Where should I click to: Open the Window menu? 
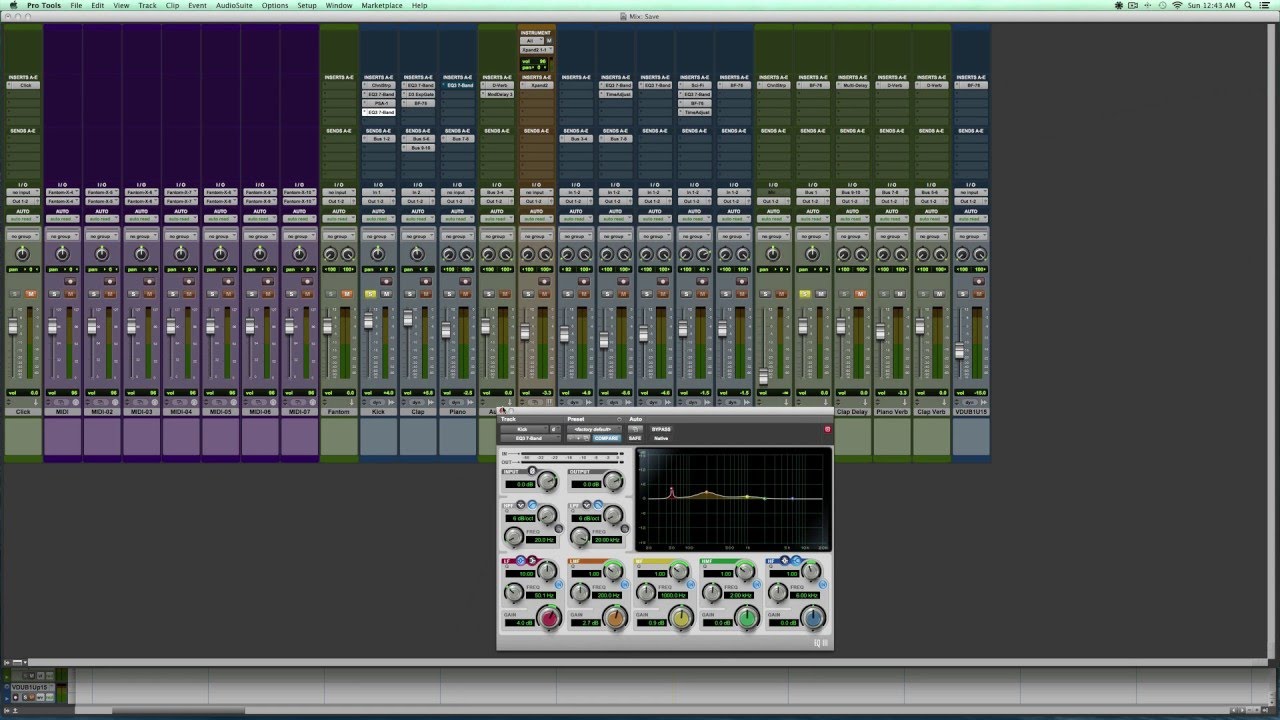coord(339,5)
